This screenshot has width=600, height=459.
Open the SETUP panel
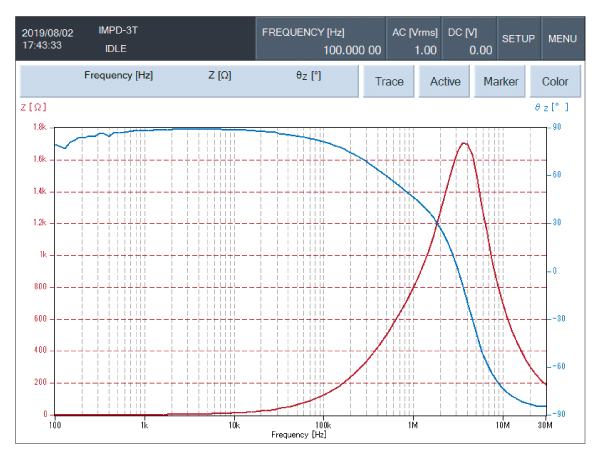coord(518,39)
